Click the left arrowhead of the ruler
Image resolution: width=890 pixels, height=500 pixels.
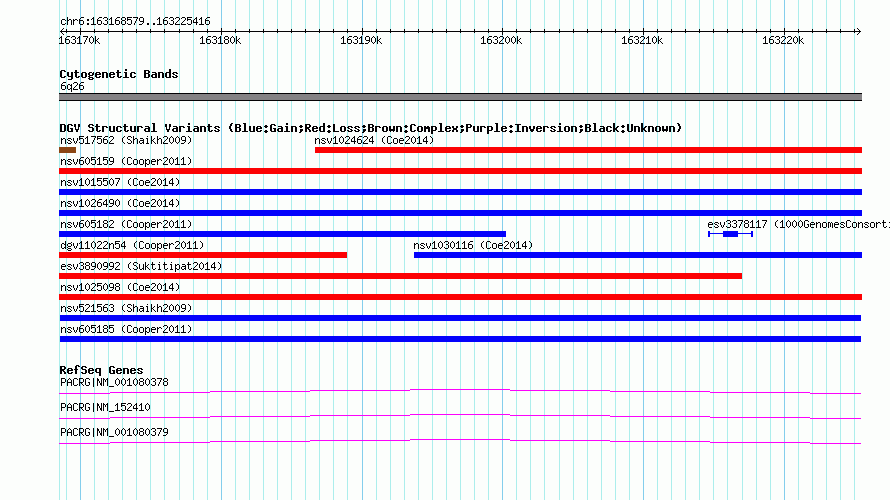point(62,31)
